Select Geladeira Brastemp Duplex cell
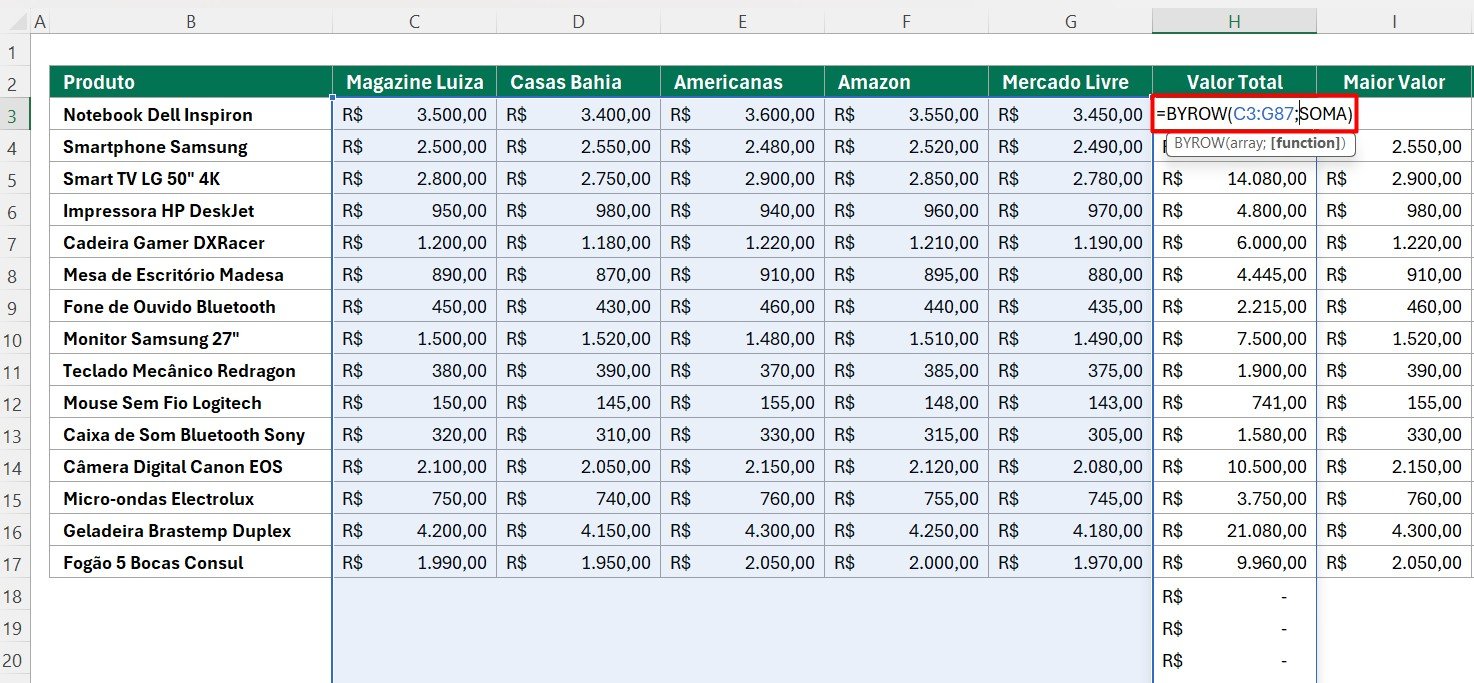The height and width of the screenshot is (683, 1474). [x=191, y=530]
